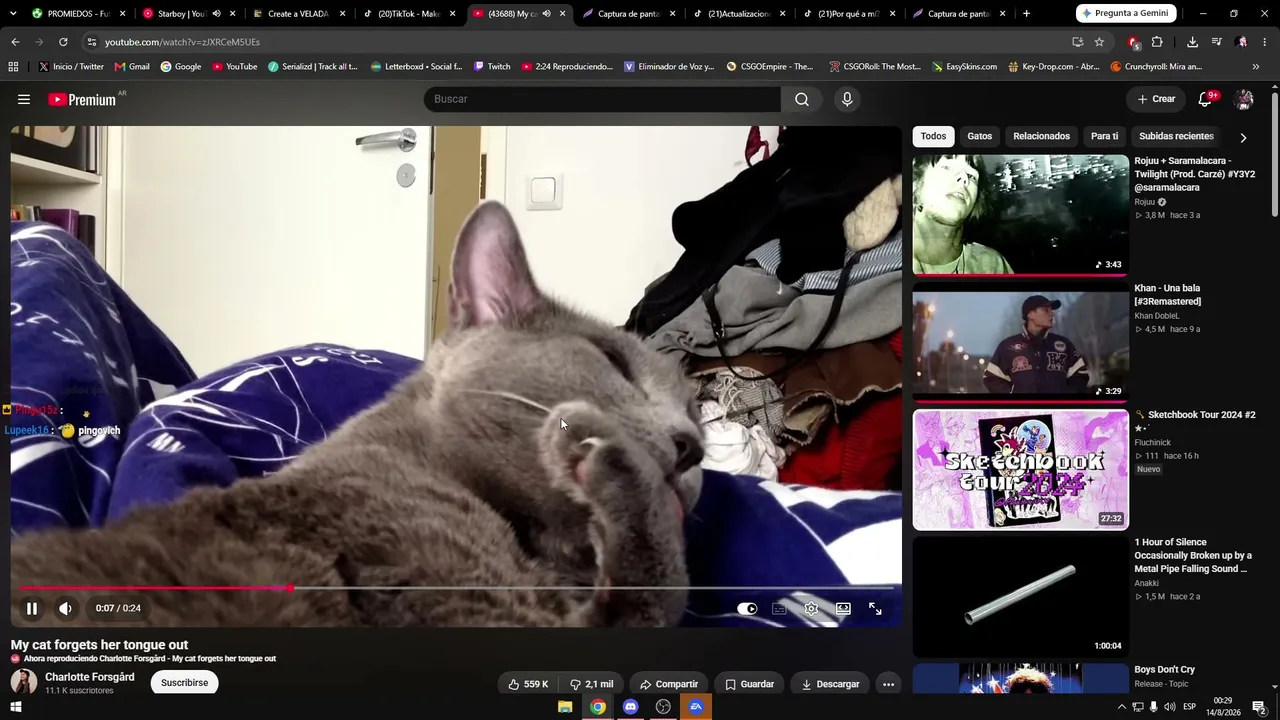The height and width of the screenshot is (720, 1280).
Task: Select the Gatos filter chip
Action: 980,136
